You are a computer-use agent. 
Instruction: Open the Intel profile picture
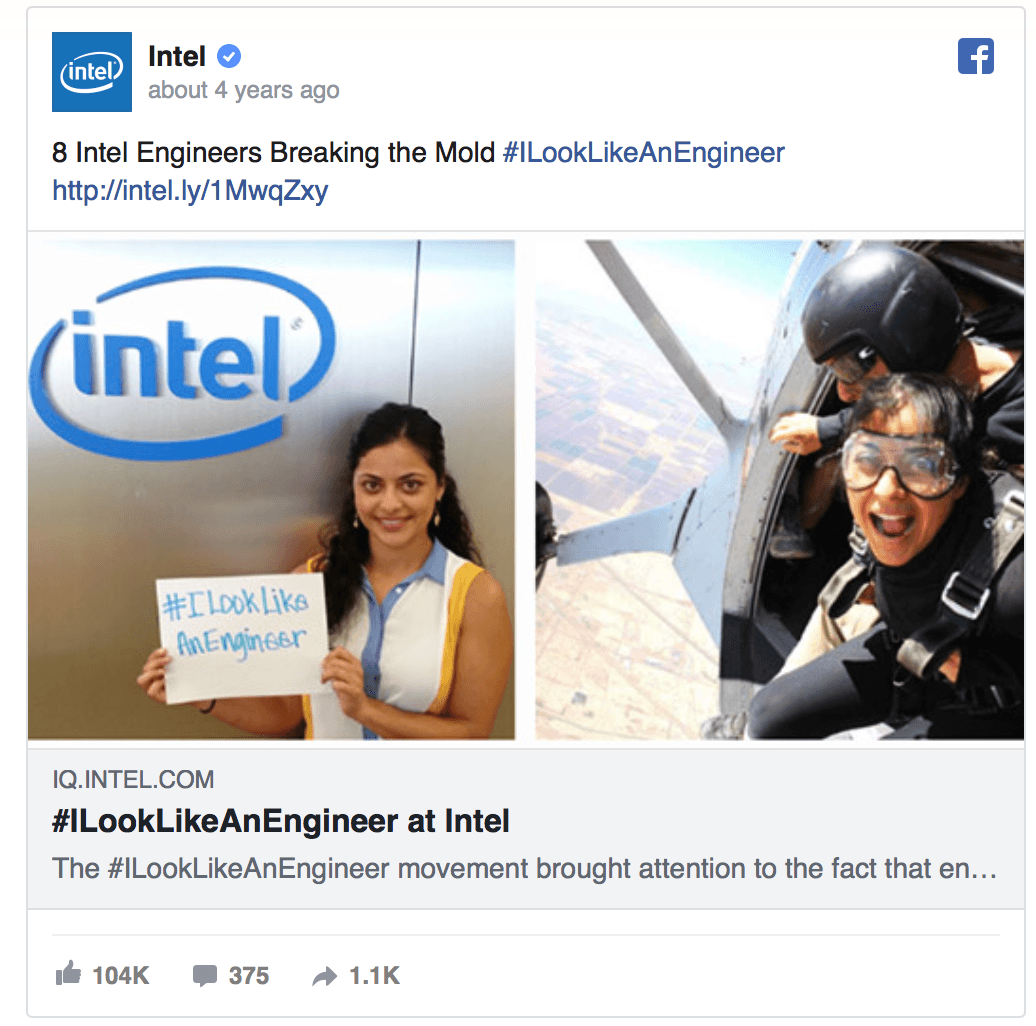[92, 72]
